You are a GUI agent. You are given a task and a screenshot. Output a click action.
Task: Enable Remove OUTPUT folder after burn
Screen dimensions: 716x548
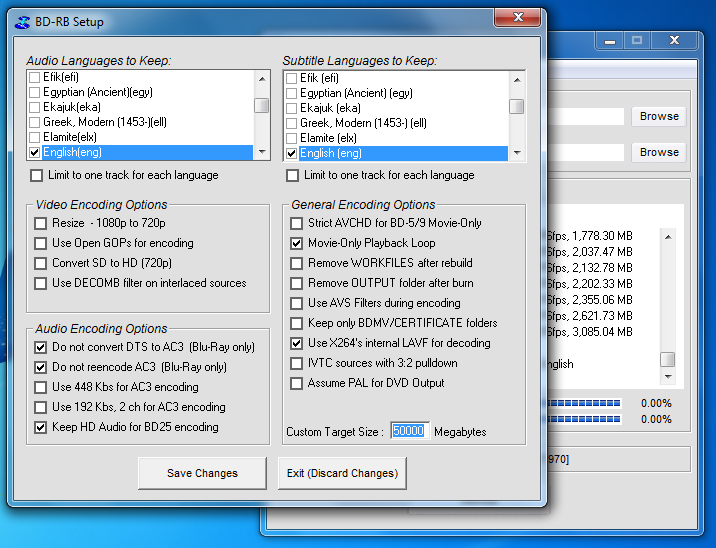pos(296,284)
